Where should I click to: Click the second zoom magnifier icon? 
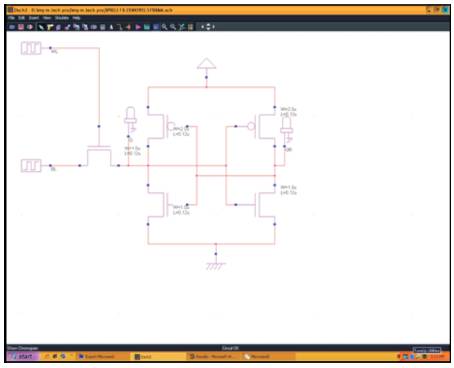point(173,27)
